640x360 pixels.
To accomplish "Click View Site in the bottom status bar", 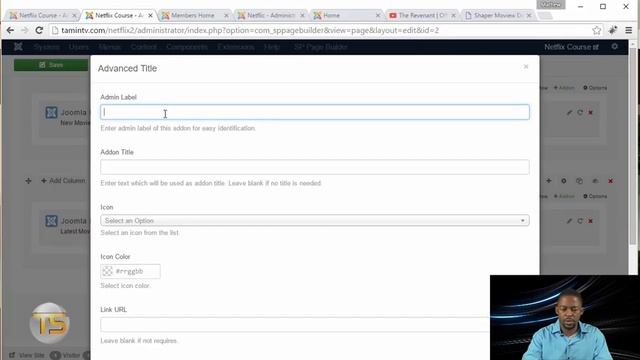I will (x=27, y=355).
